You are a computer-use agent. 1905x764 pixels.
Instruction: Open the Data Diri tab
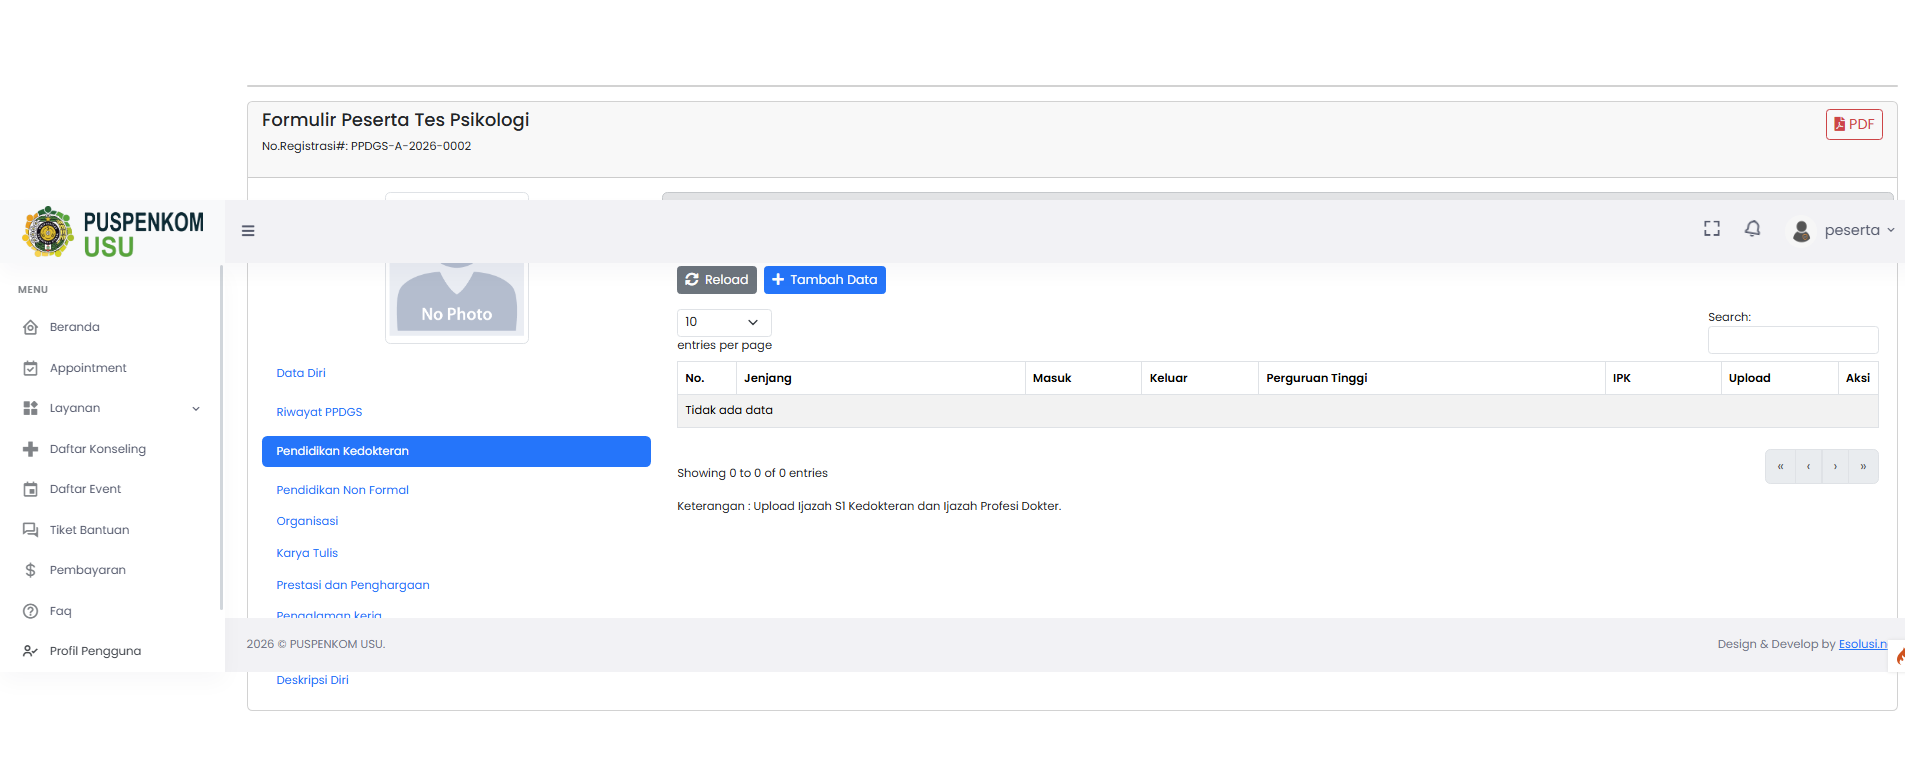301,373
